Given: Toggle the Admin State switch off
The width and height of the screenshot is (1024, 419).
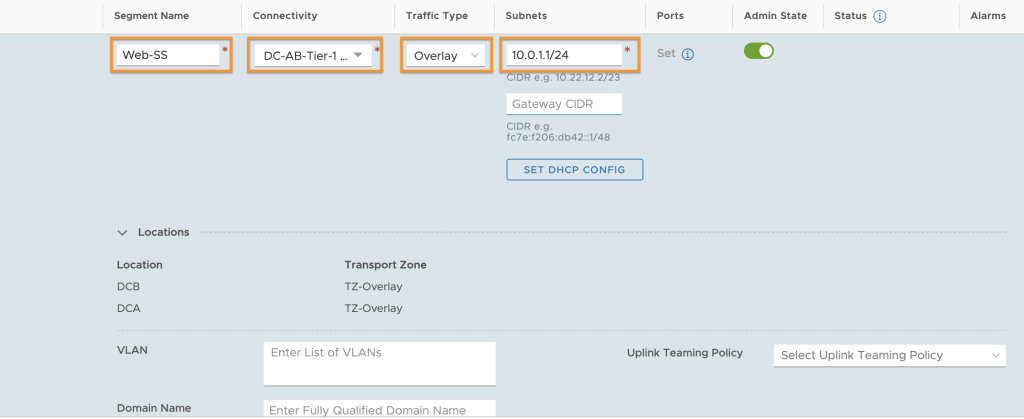Looking at the screenshot, I should click(758, 51).
